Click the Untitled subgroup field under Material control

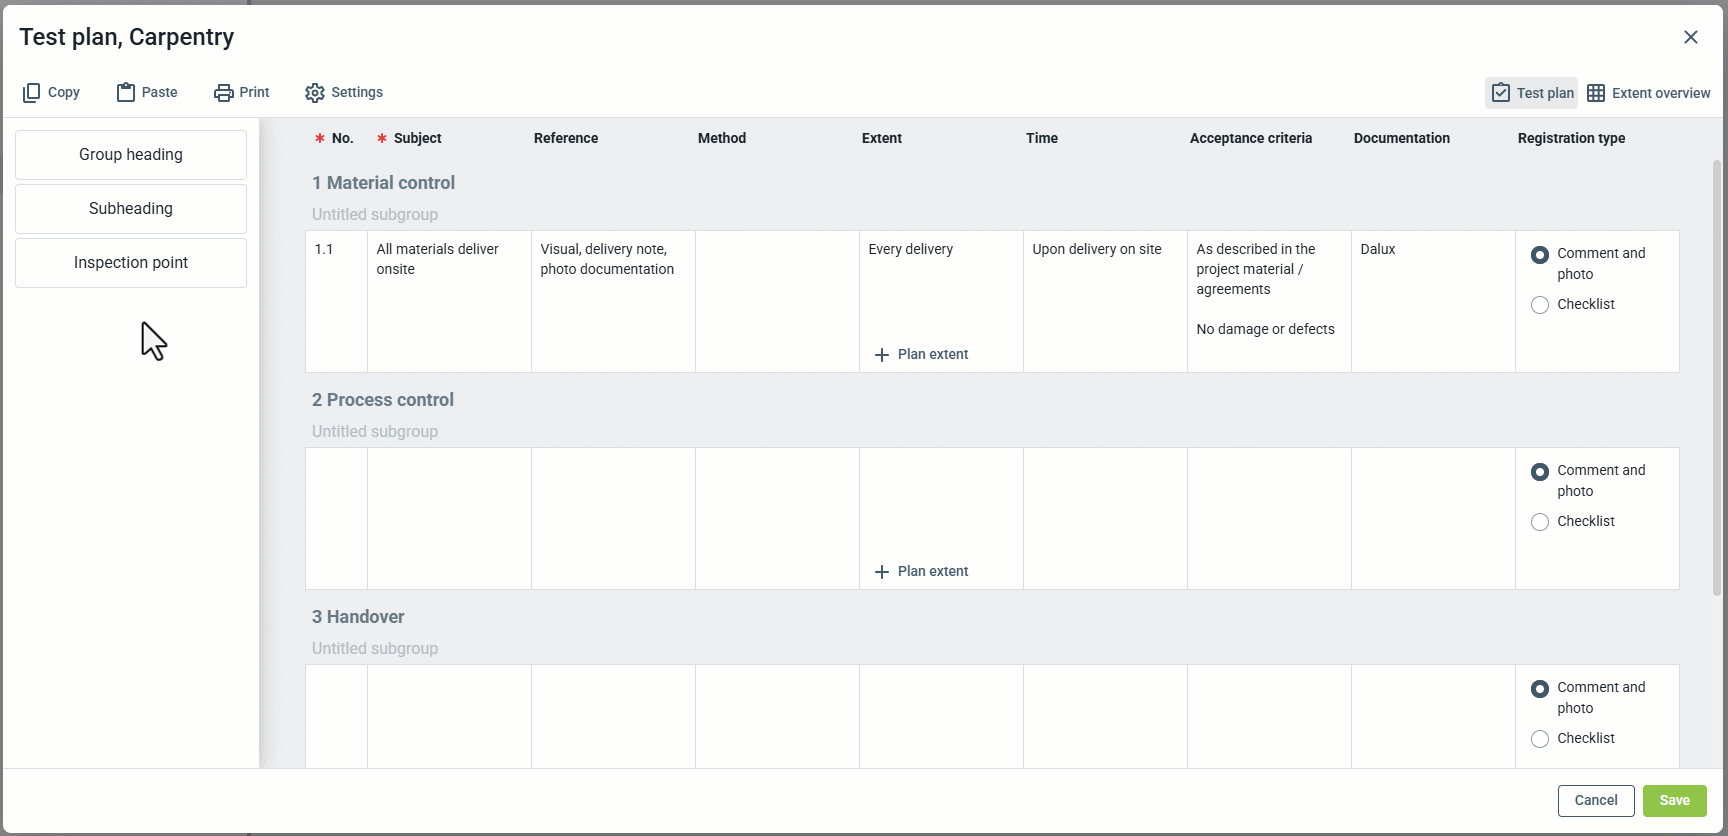pos(375,215)
